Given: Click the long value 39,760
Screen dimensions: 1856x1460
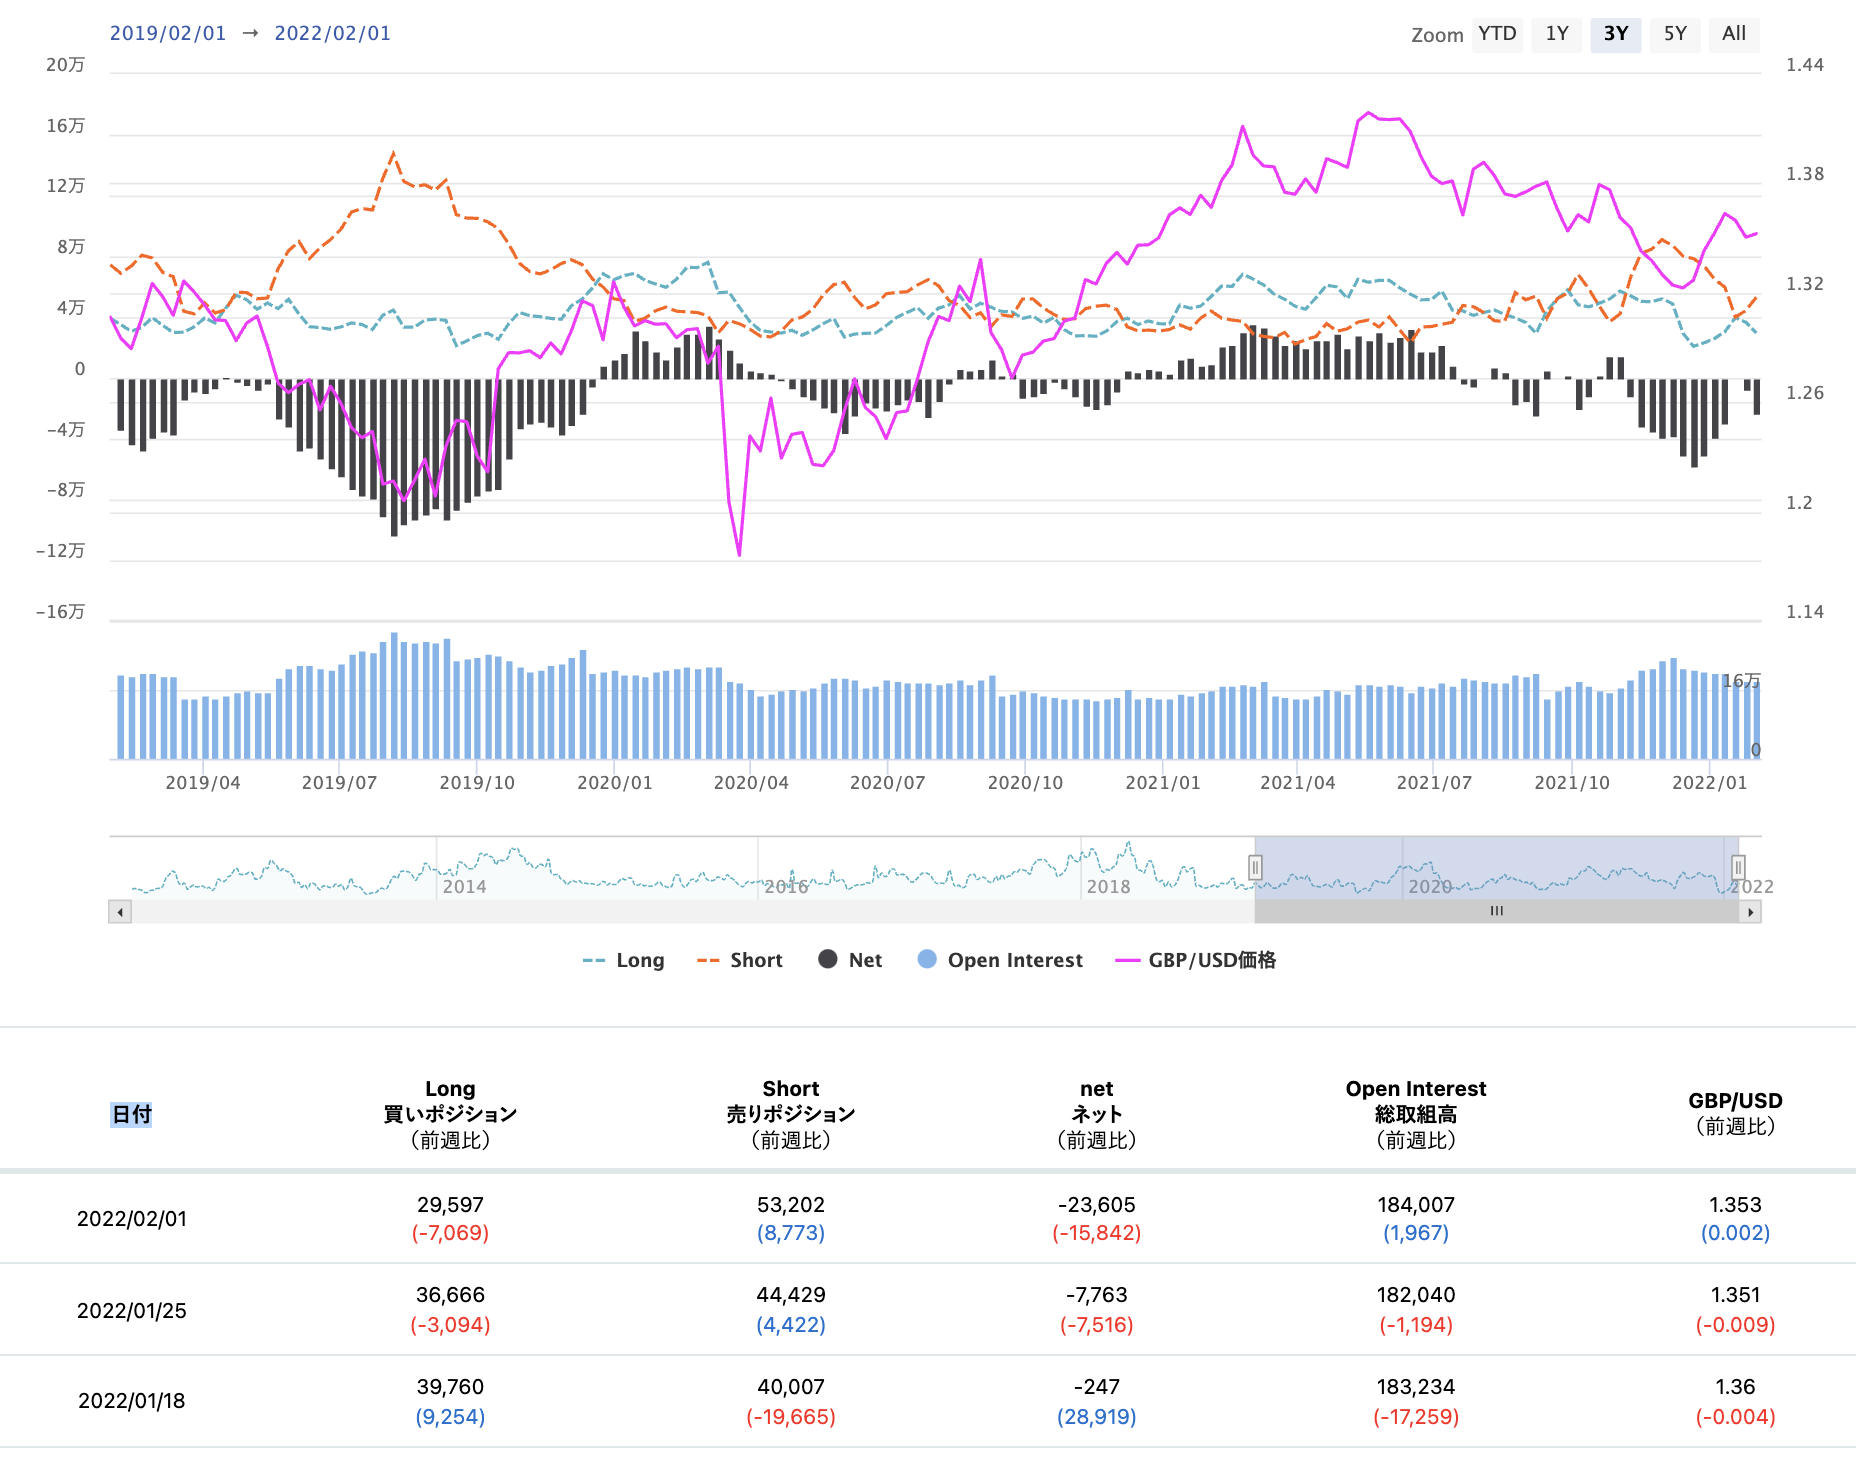Looking at the screenshot, I should tap(450, 1387).
